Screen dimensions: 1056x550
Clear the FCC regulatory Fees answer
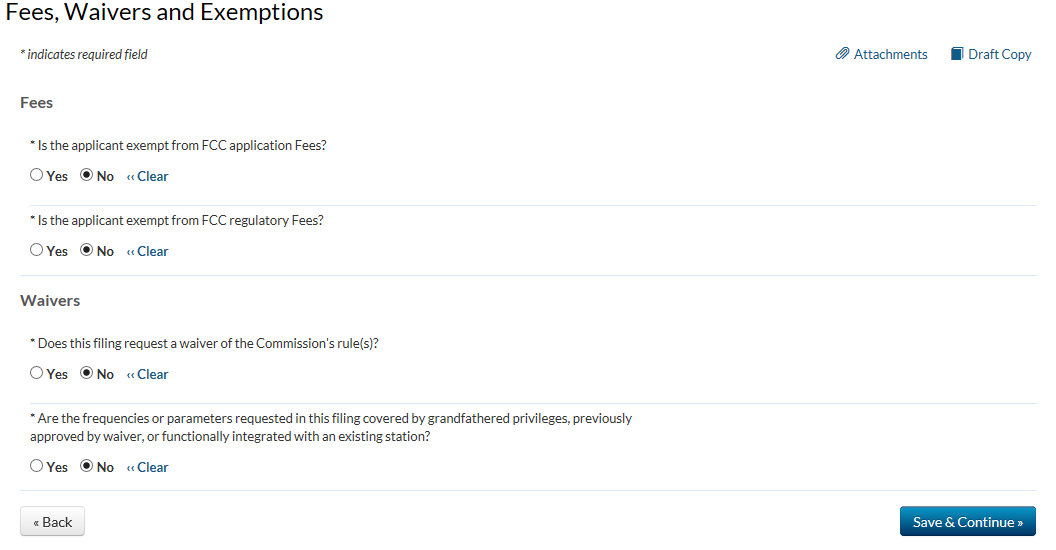pyautogui.click(x=148, y=251)
